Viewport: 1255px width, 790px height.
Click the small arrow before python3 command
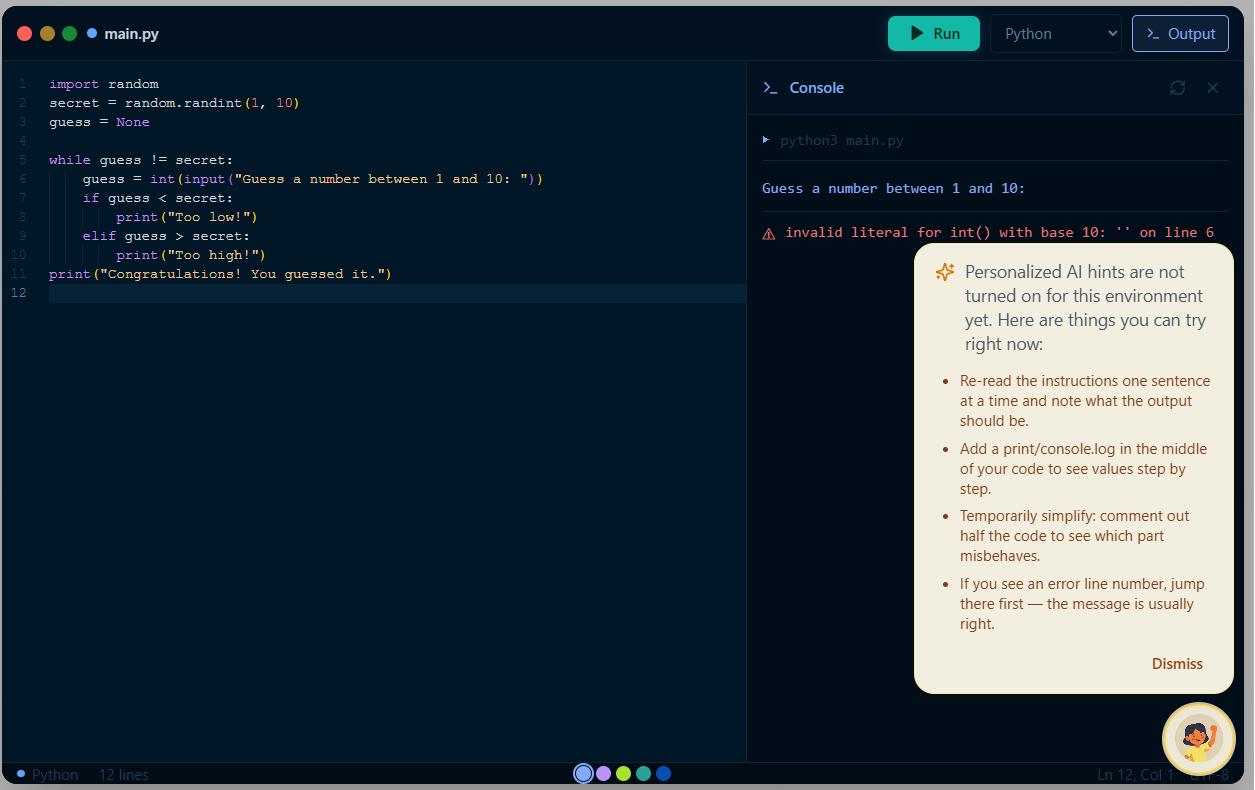(766, 140)
